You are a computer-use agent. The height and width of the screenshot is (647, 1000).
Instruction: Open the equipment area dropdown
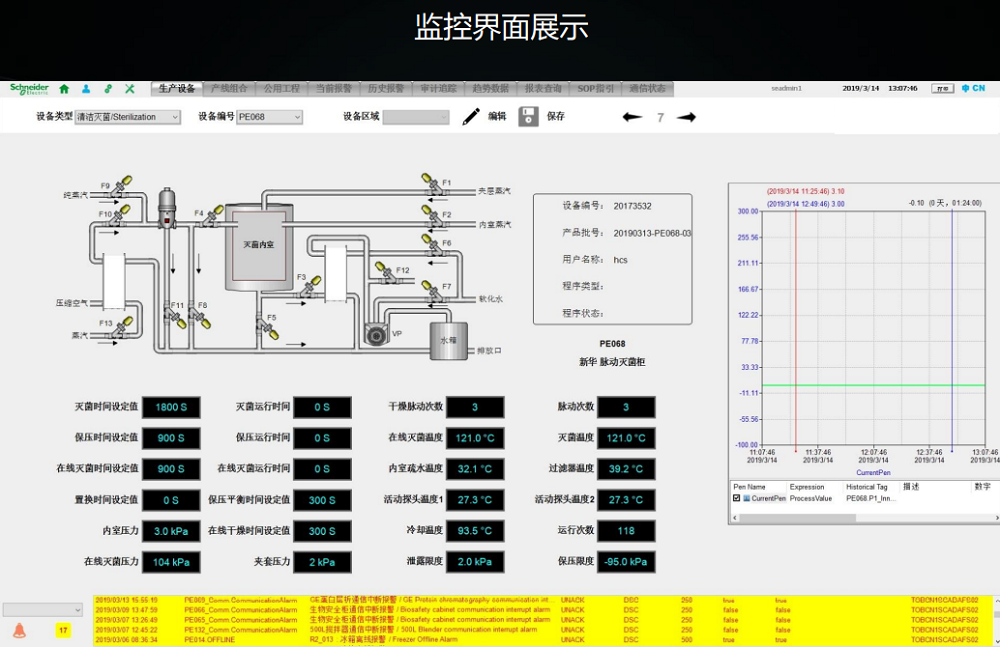pyautogui.click(x=416, y=117)
